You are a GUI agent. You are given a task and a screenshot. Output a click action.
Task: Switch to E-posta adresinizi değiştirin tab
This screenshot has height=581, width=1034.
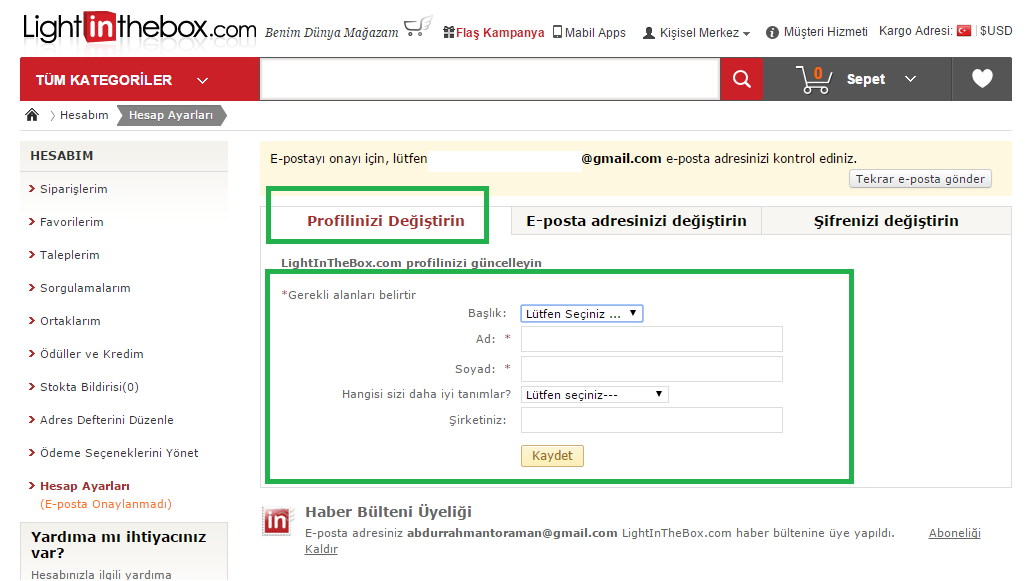(x=636, y=220)
